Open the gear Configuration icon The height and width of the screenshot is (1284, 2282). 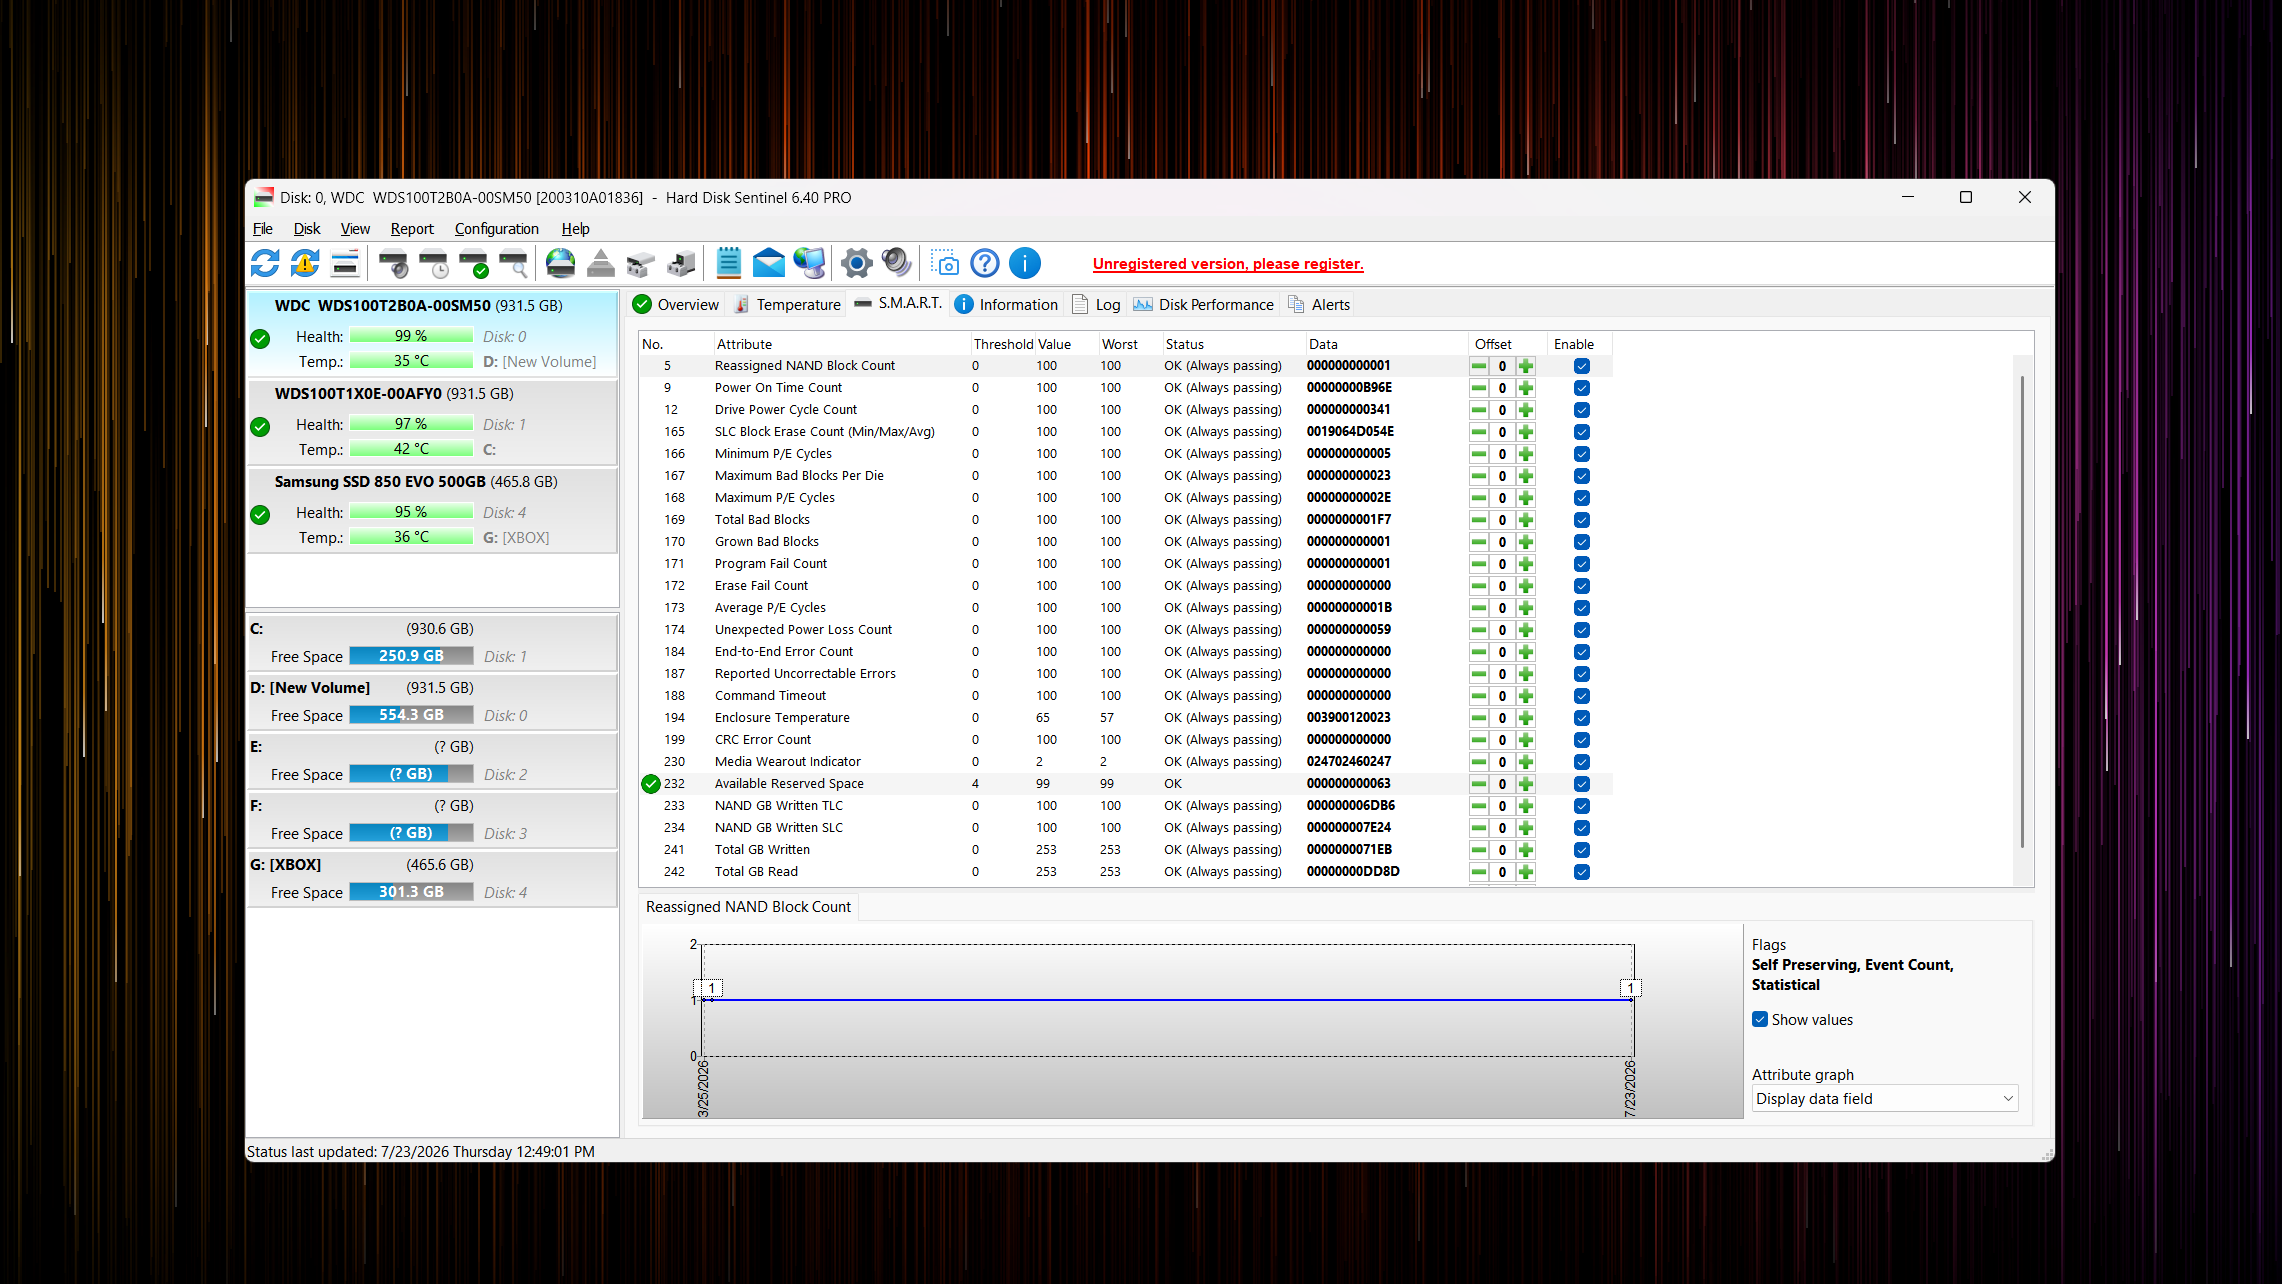pyautogui.click(x=856, y=264)
